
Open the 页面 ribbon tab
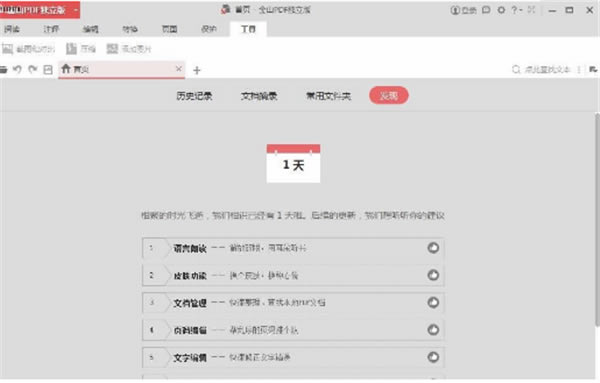[169, 29]
